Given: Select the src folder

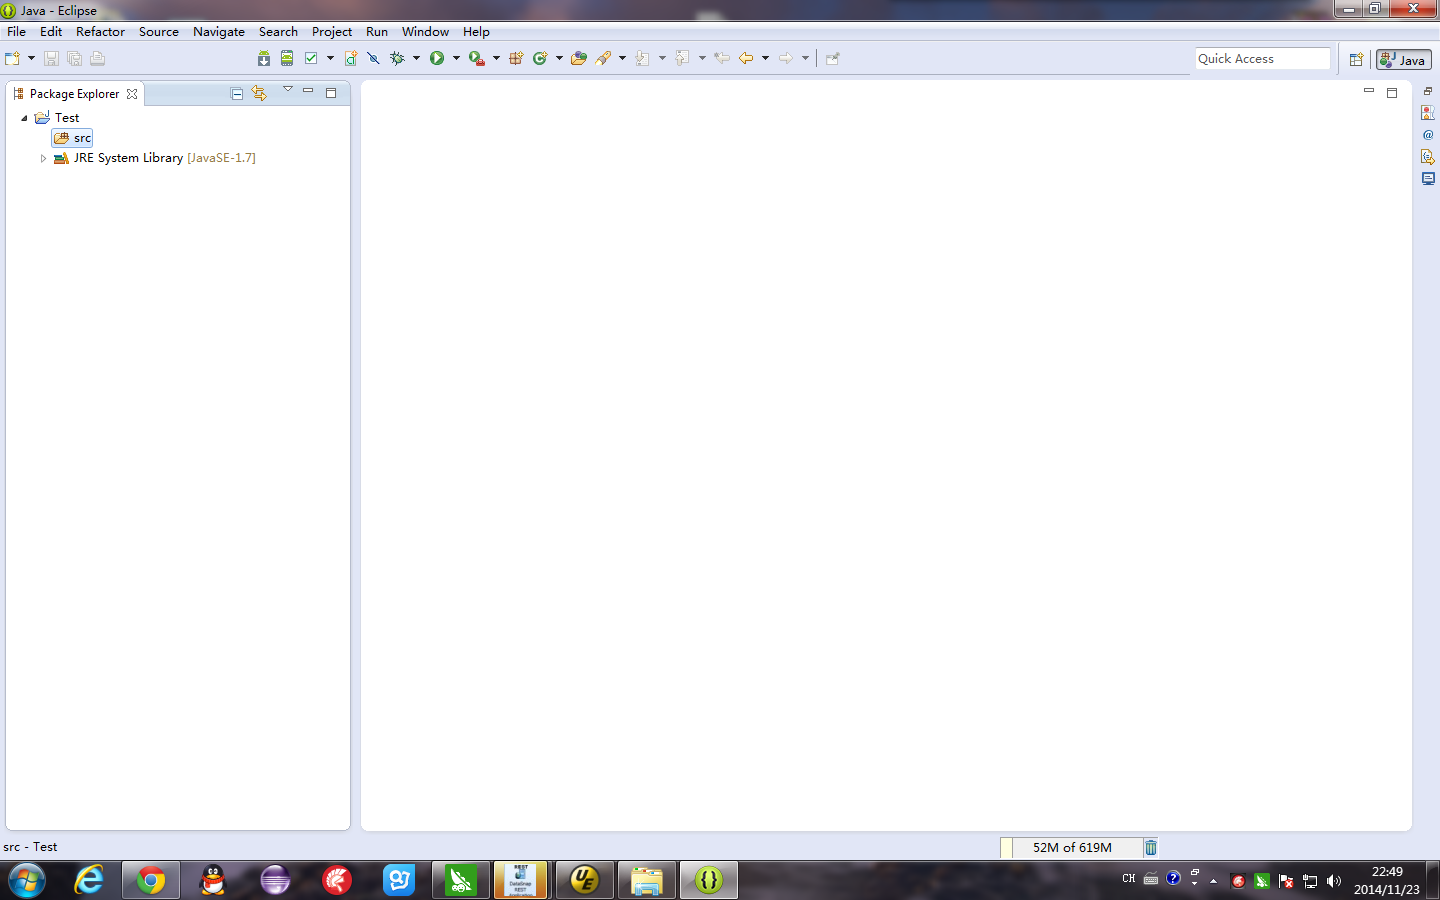Looking at the screenshot, I should [x=73, y=138].
